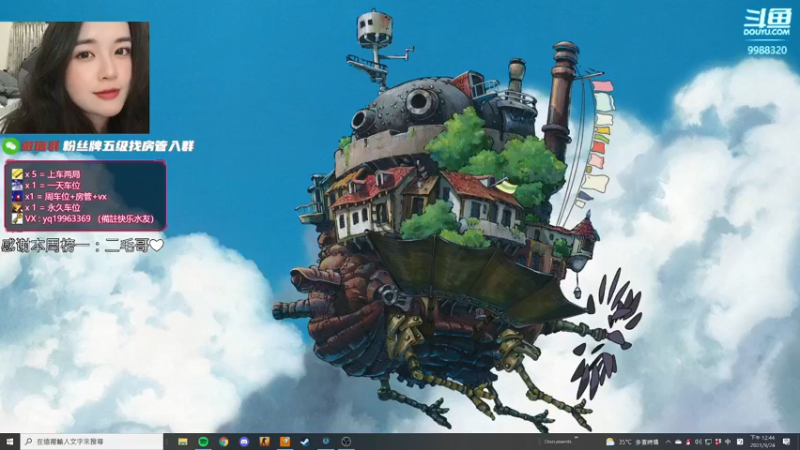Image resolution: width=800 pixels, height=450 pixels.
Task: Open File Explorer from the taskbar
Action: pyautogui.click(x=183, y=441)
